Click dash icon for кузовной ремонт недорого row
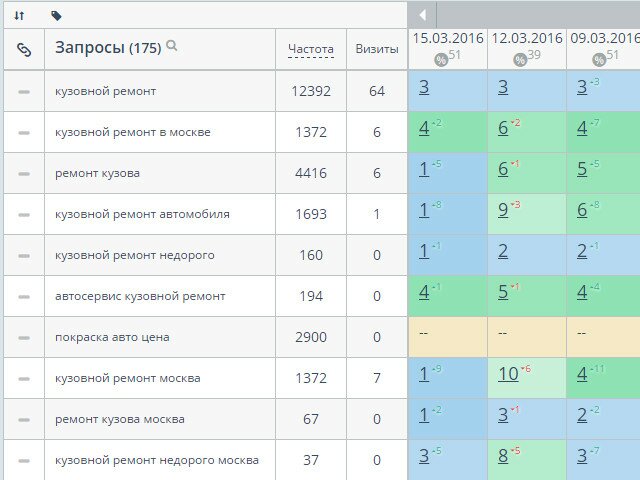 (24, 256)
